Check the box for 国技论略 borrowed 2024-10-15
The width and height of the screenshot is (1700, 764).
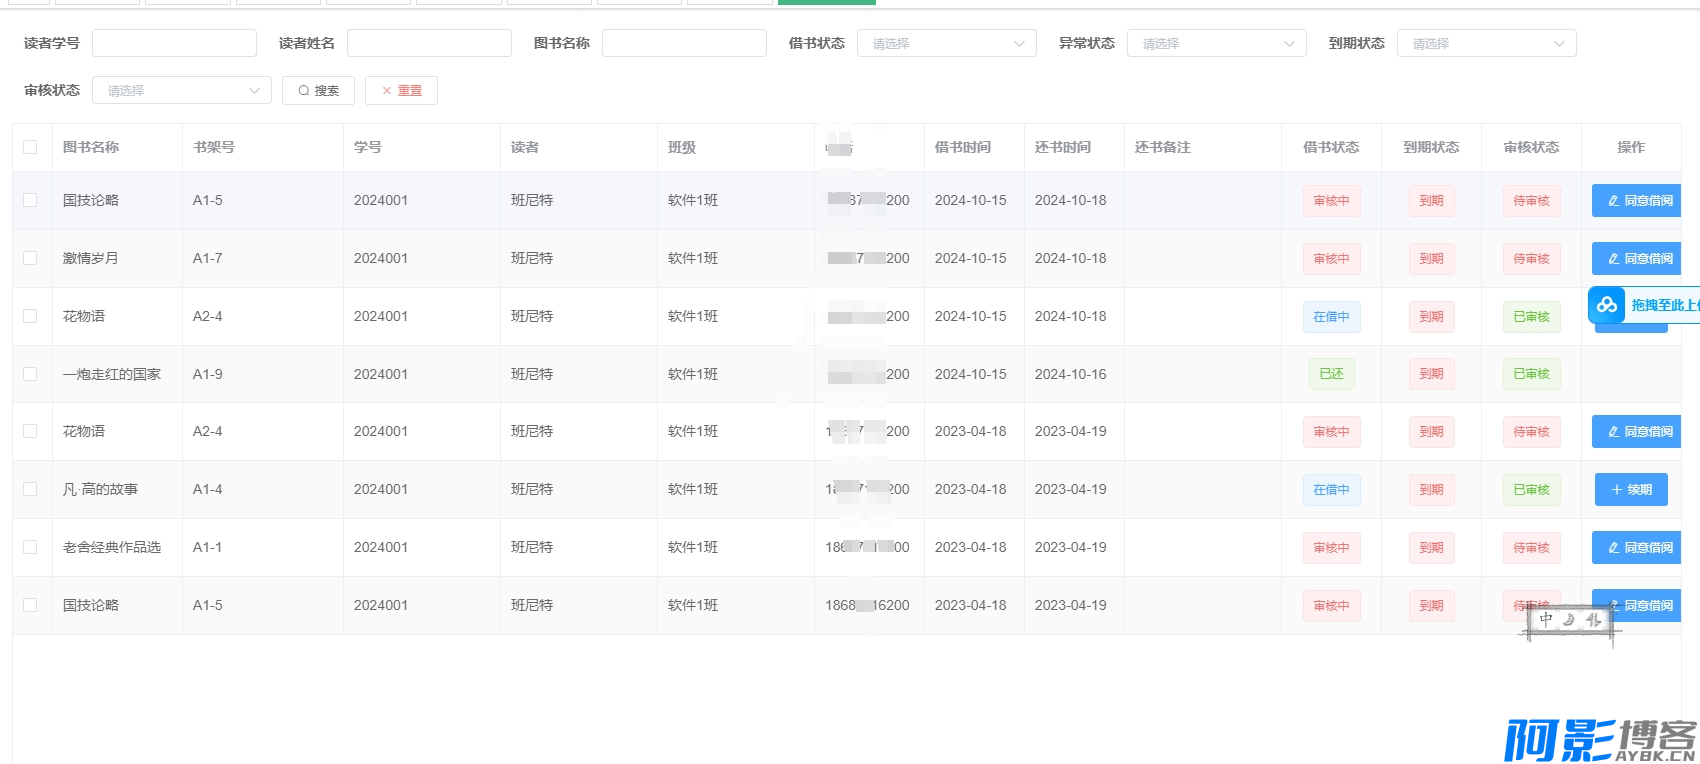[x=30, y=200]
